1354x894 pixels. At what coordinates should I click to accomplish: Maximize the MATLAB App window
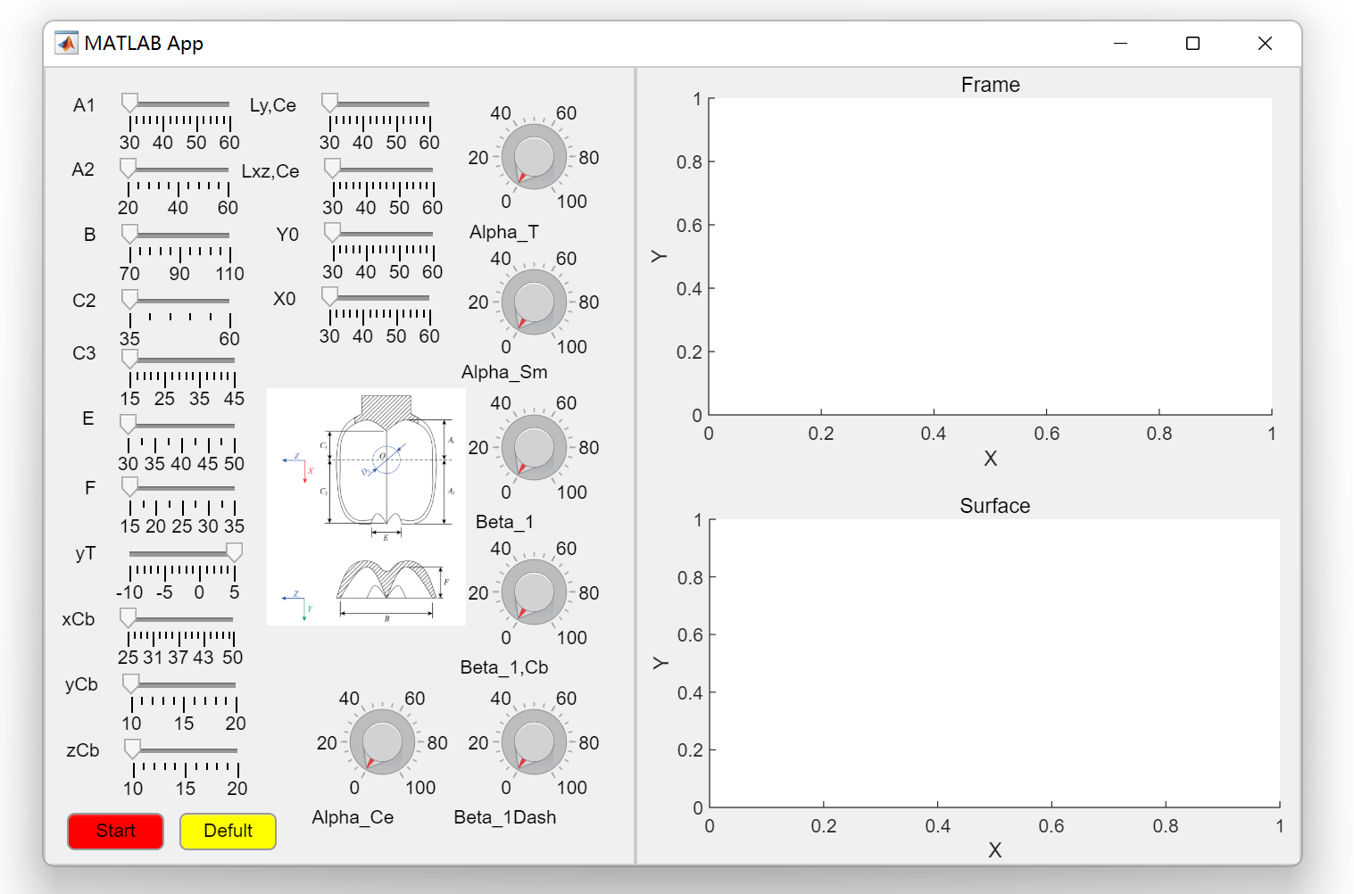click(x=1192, y=43)
